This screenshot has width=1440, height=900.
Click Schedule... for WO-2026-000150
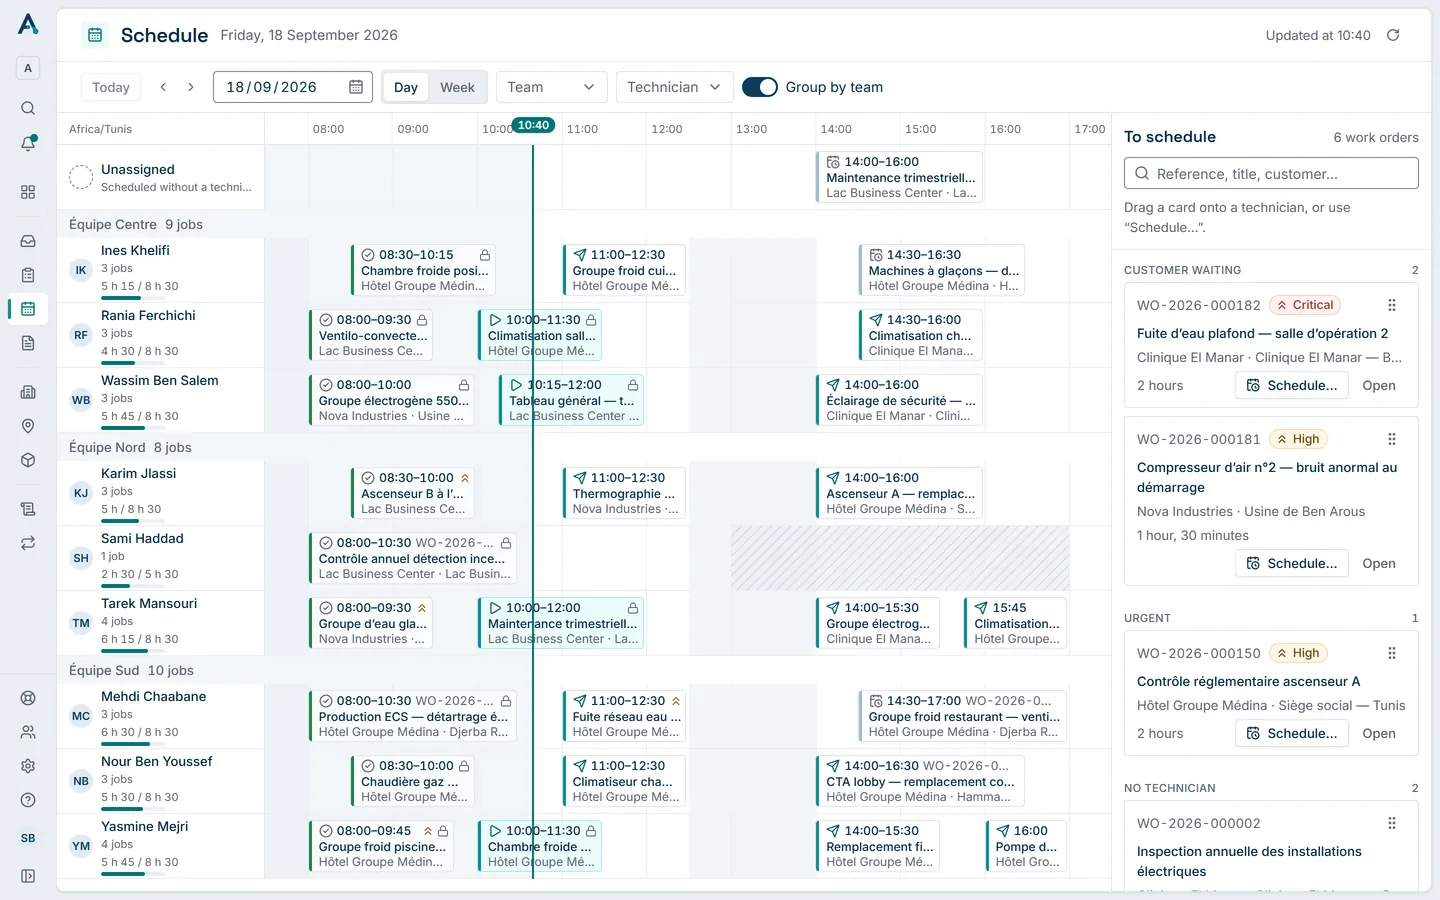pos(1292,733)
